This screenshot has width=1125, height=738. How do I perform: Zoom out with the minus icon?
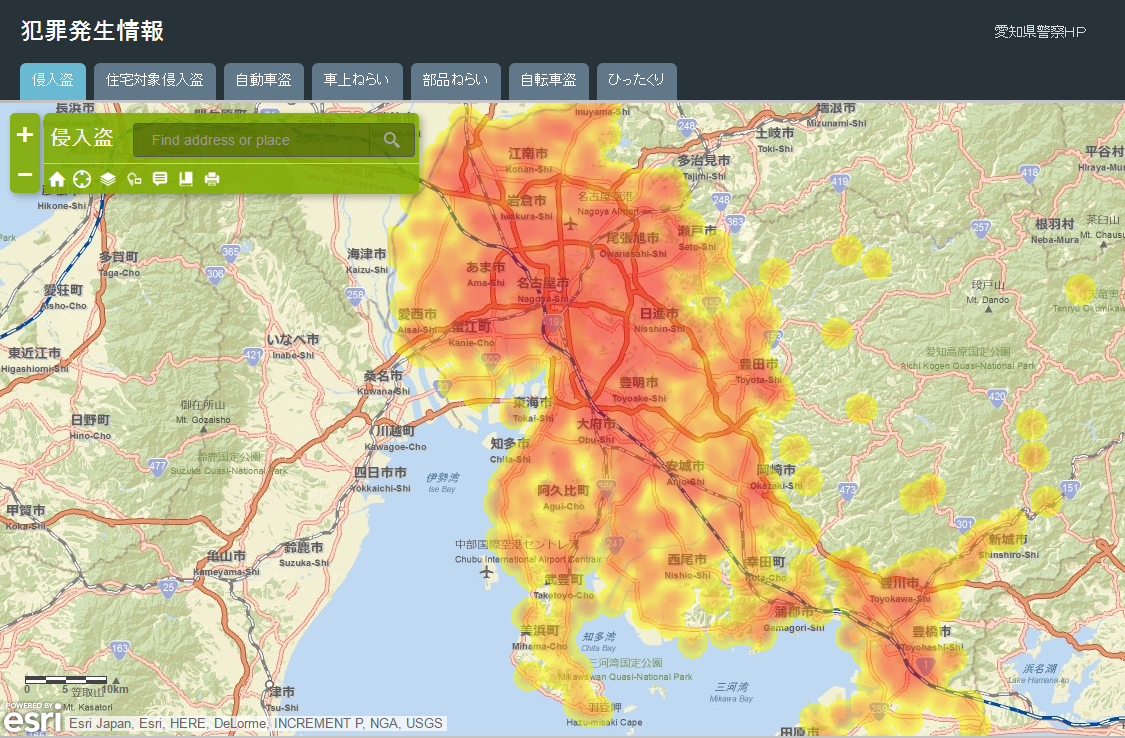pos(24,176)
